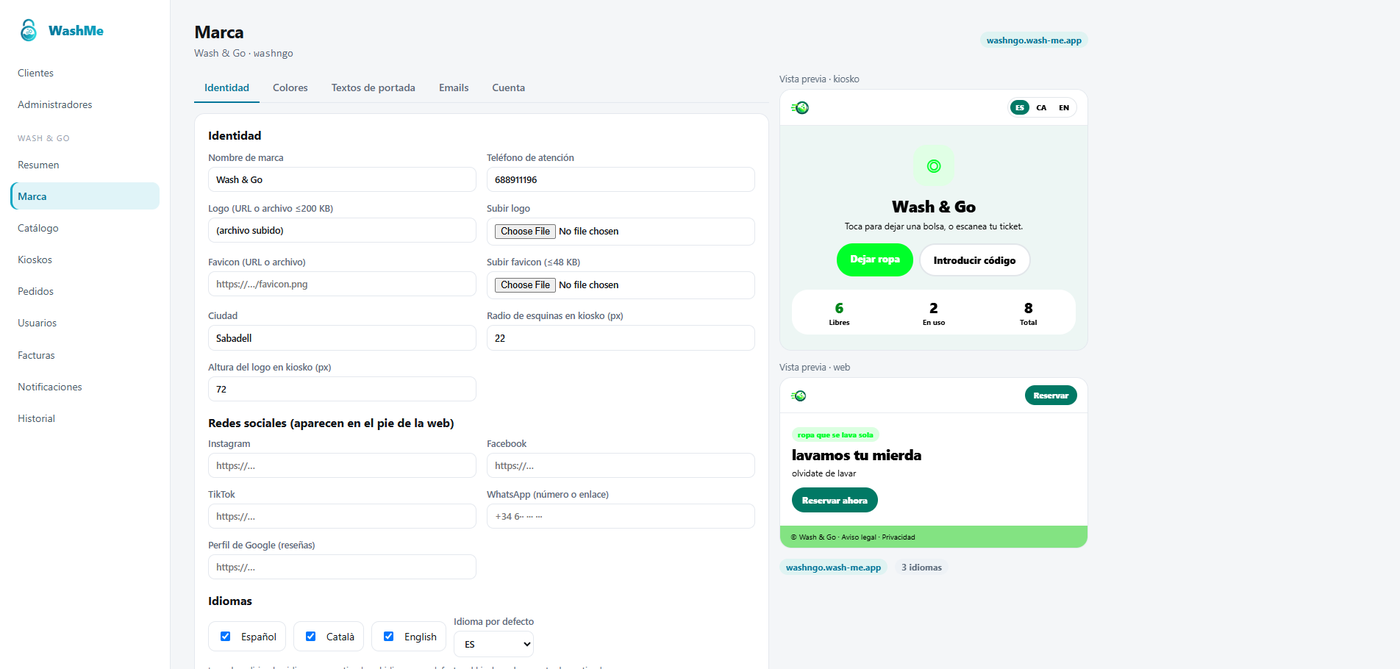
Task: Open Notificaciones in the sidebar
Action: tap(85, 387)
